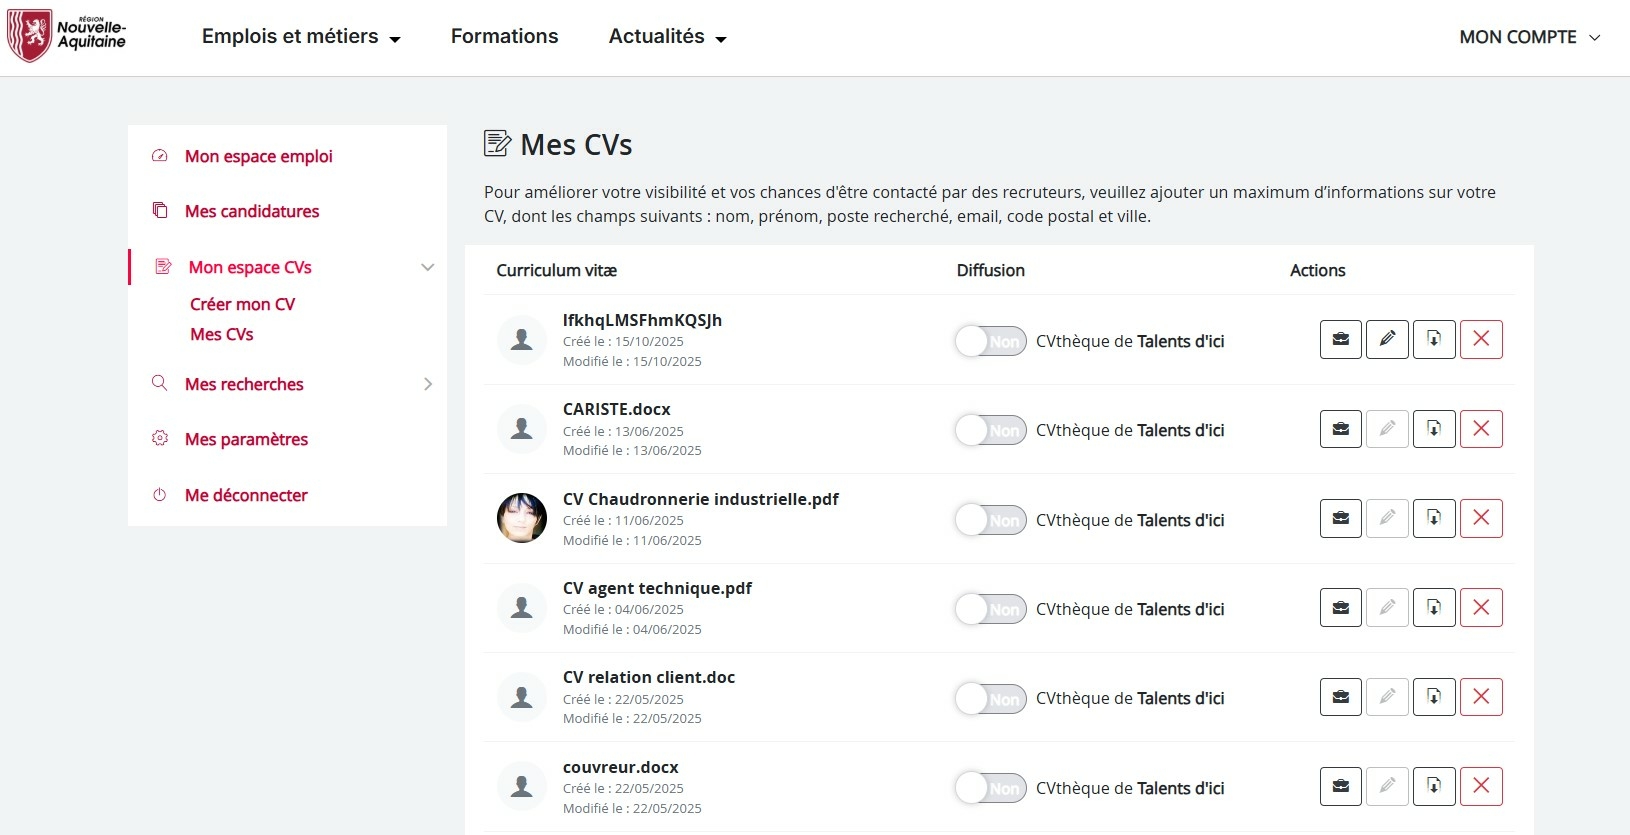Screen dimensions: 1630x835
Task: Click the Créer mon CV link
Action: click(242, 304)
